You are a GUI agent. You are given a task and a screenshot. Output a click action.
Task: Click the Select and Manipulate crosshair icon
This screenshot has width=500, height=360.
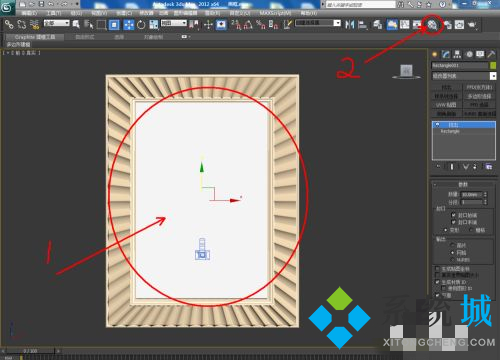coord(208,25)
